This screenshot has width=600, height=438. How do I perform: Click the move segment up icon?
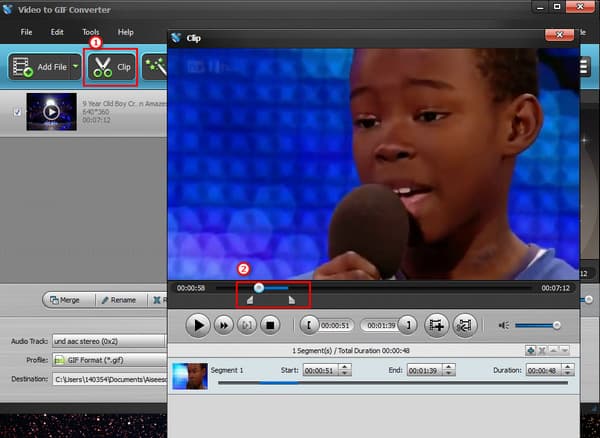coord(553,350)
